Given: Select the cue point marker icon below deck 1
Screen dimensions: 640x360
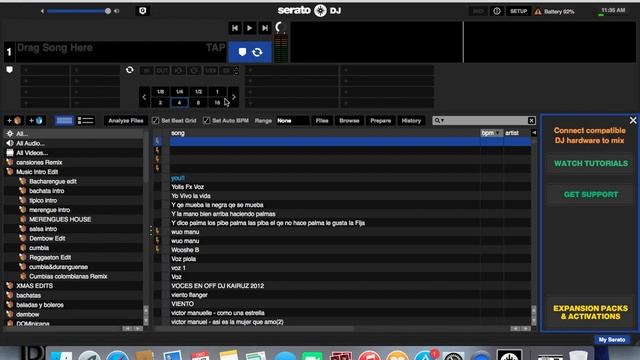Looking at the screenshot, I should 9,70.
